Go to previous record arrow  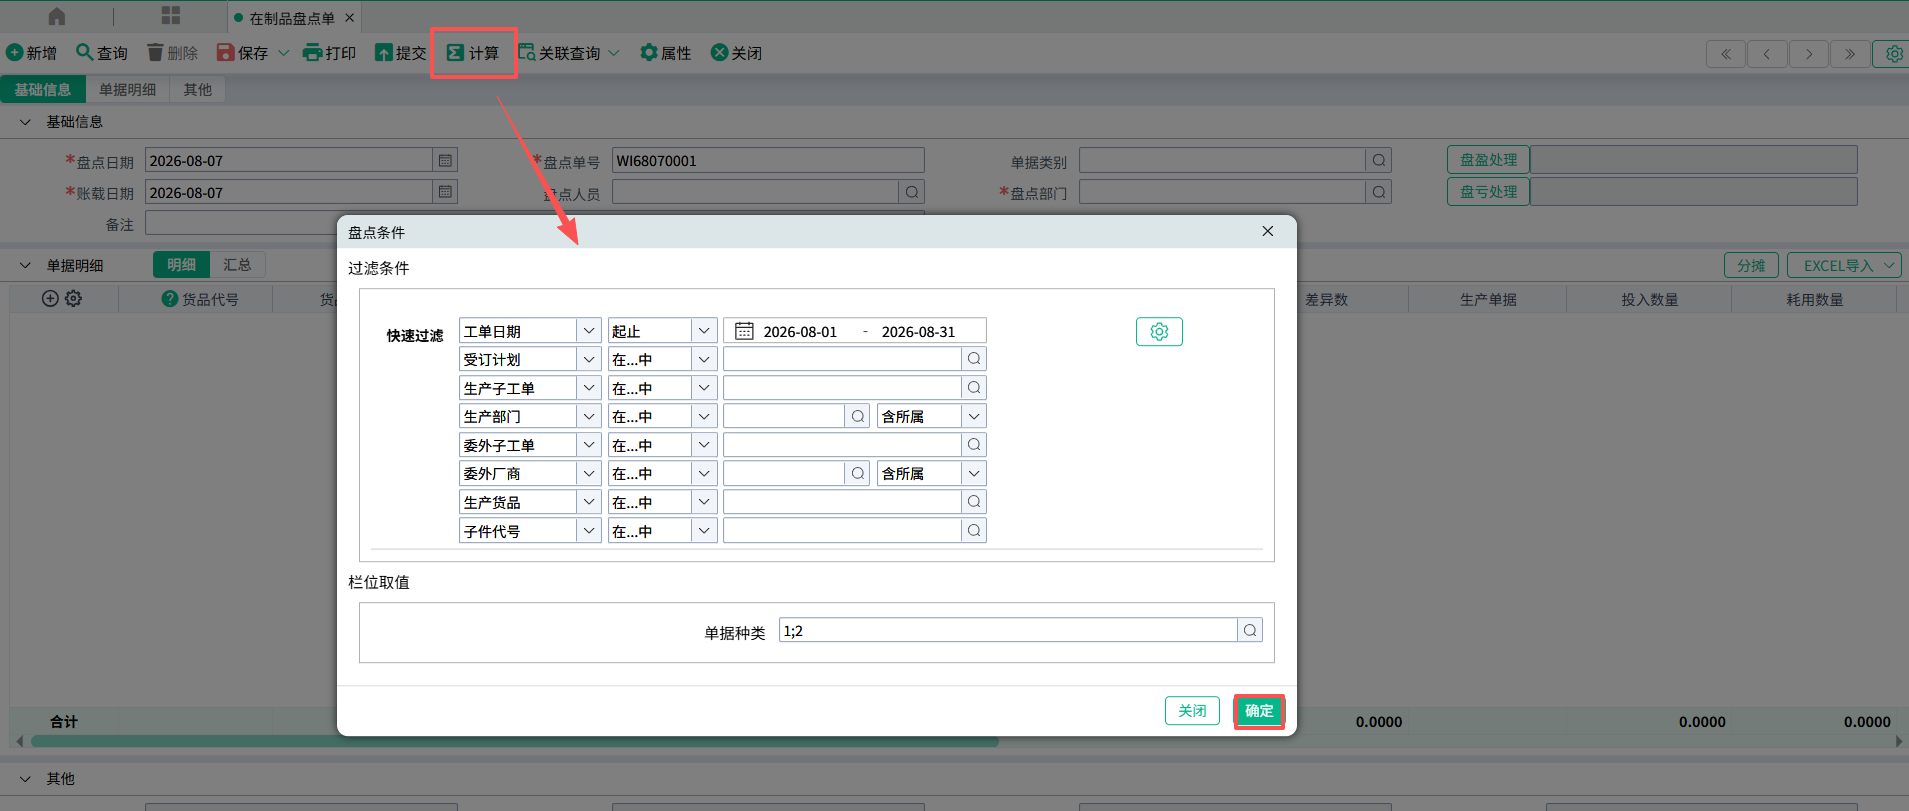click(x=1767, y=54)
